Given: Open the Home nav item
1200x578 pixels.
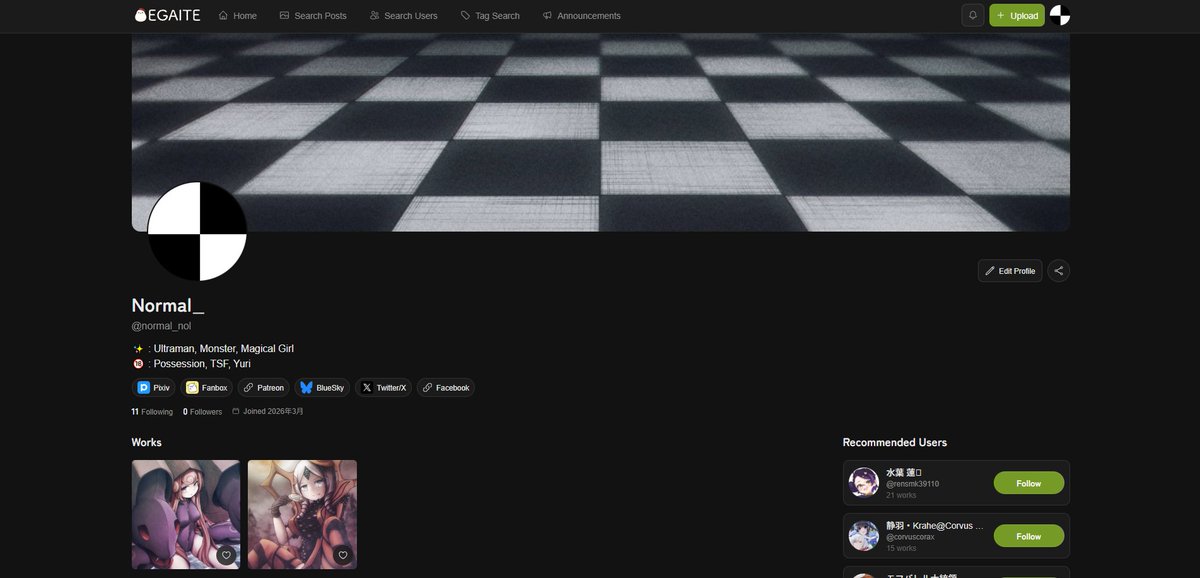Looking at the screenshot, I should pos(238,16).
